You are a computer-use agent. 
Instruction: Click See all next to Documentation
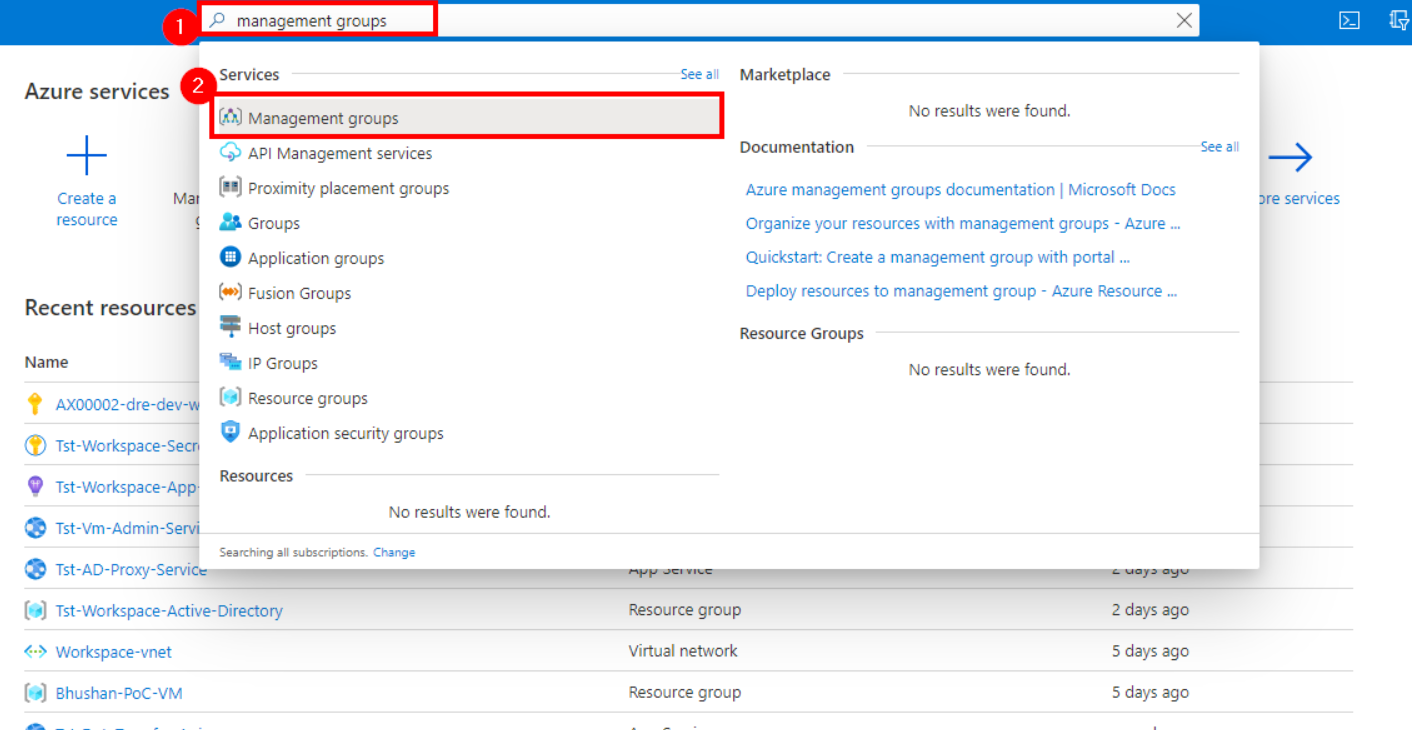(x=1219, y=146)
